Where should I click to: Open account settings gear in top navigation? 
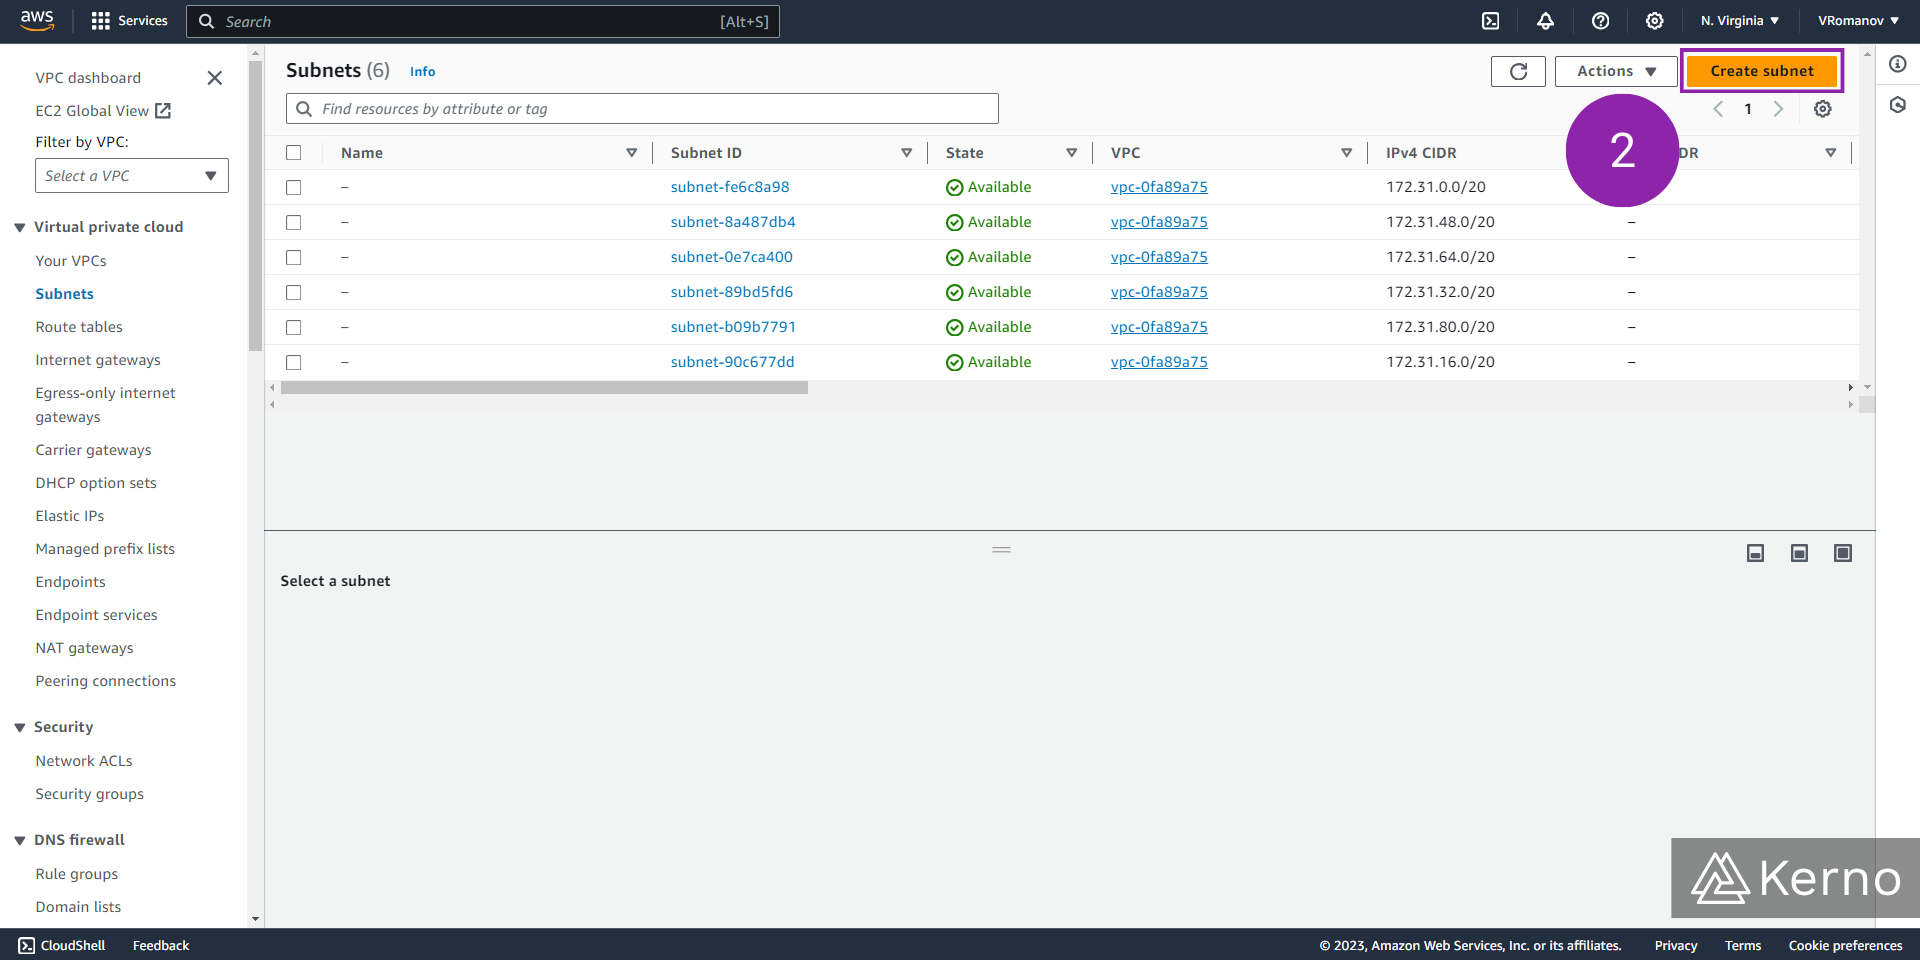click(1653, 21)
